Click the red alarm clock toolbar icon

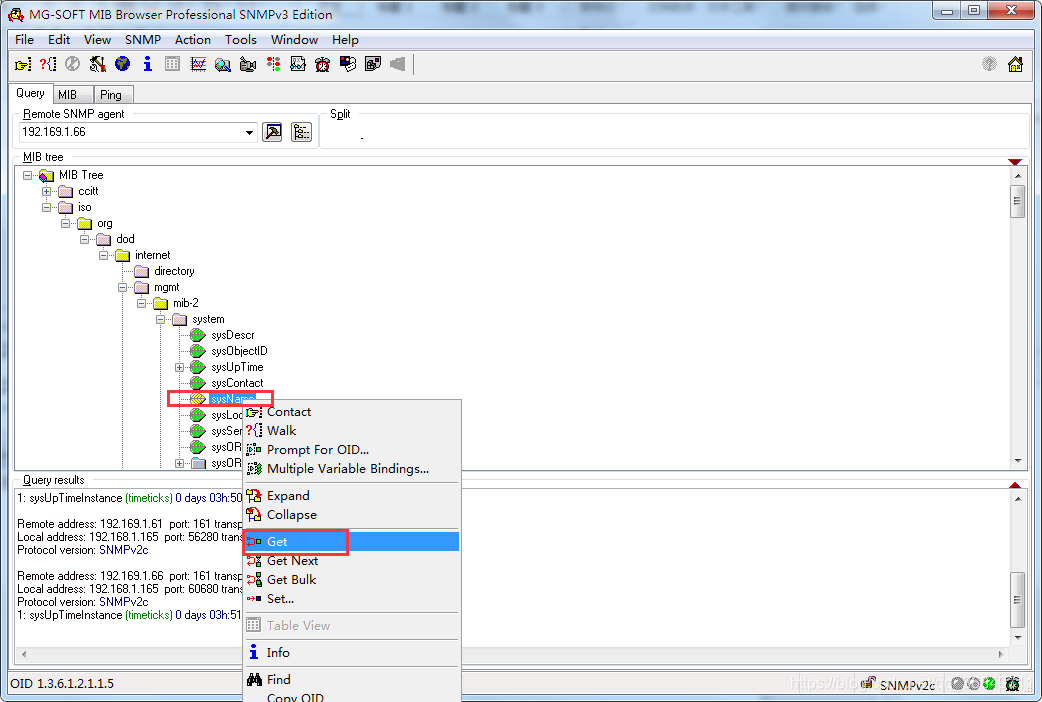coord(323,64)
